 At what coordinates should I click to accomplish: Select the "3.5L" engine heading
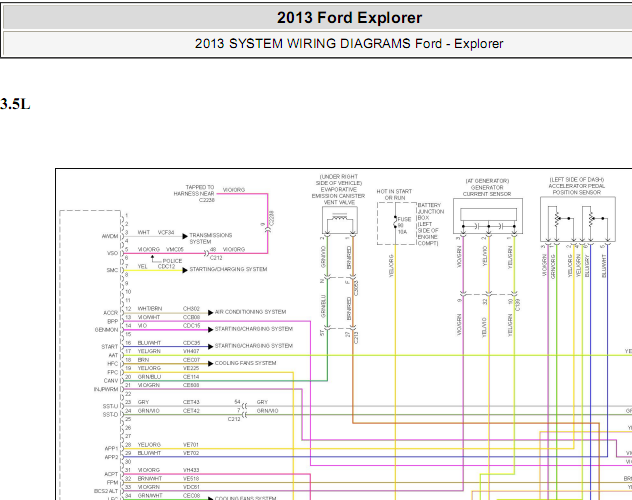[15, 104]
